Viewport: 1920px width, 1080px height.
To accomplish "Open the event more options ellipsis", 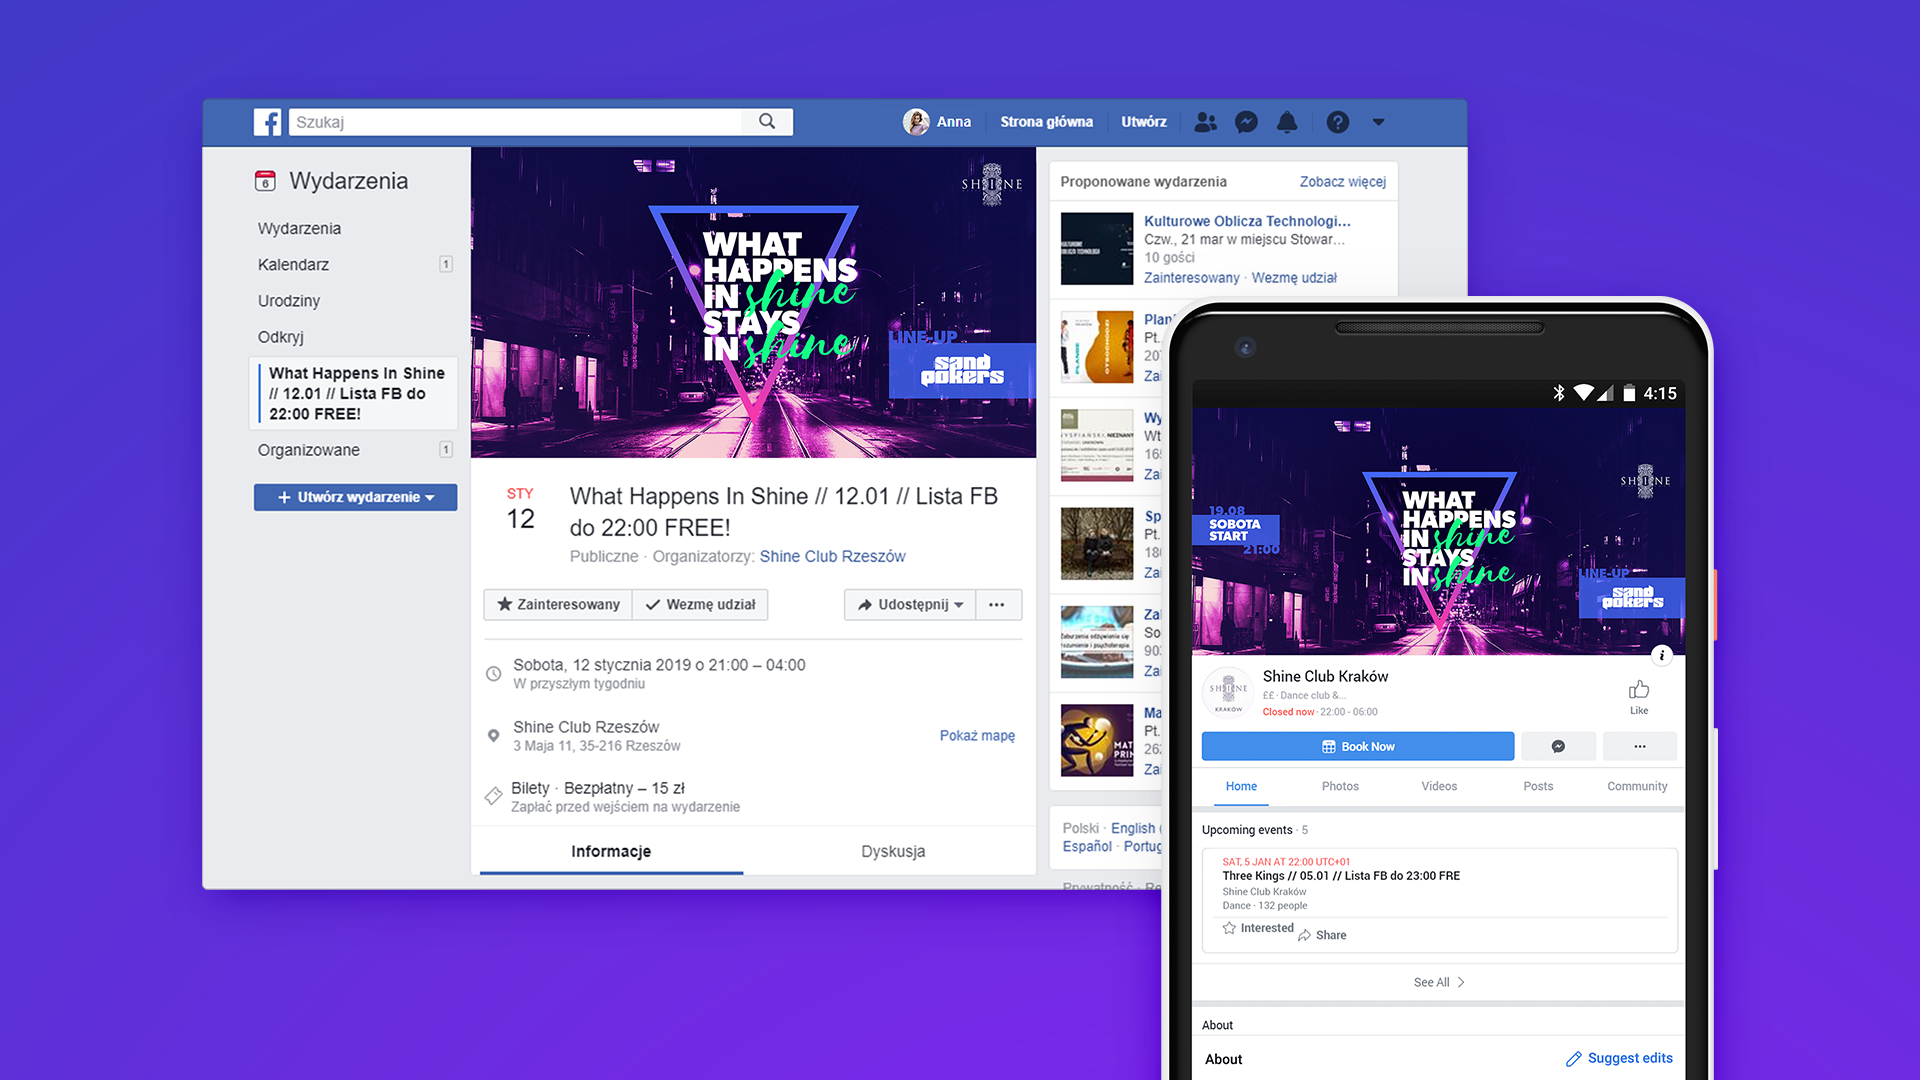I will click(997, 605).
